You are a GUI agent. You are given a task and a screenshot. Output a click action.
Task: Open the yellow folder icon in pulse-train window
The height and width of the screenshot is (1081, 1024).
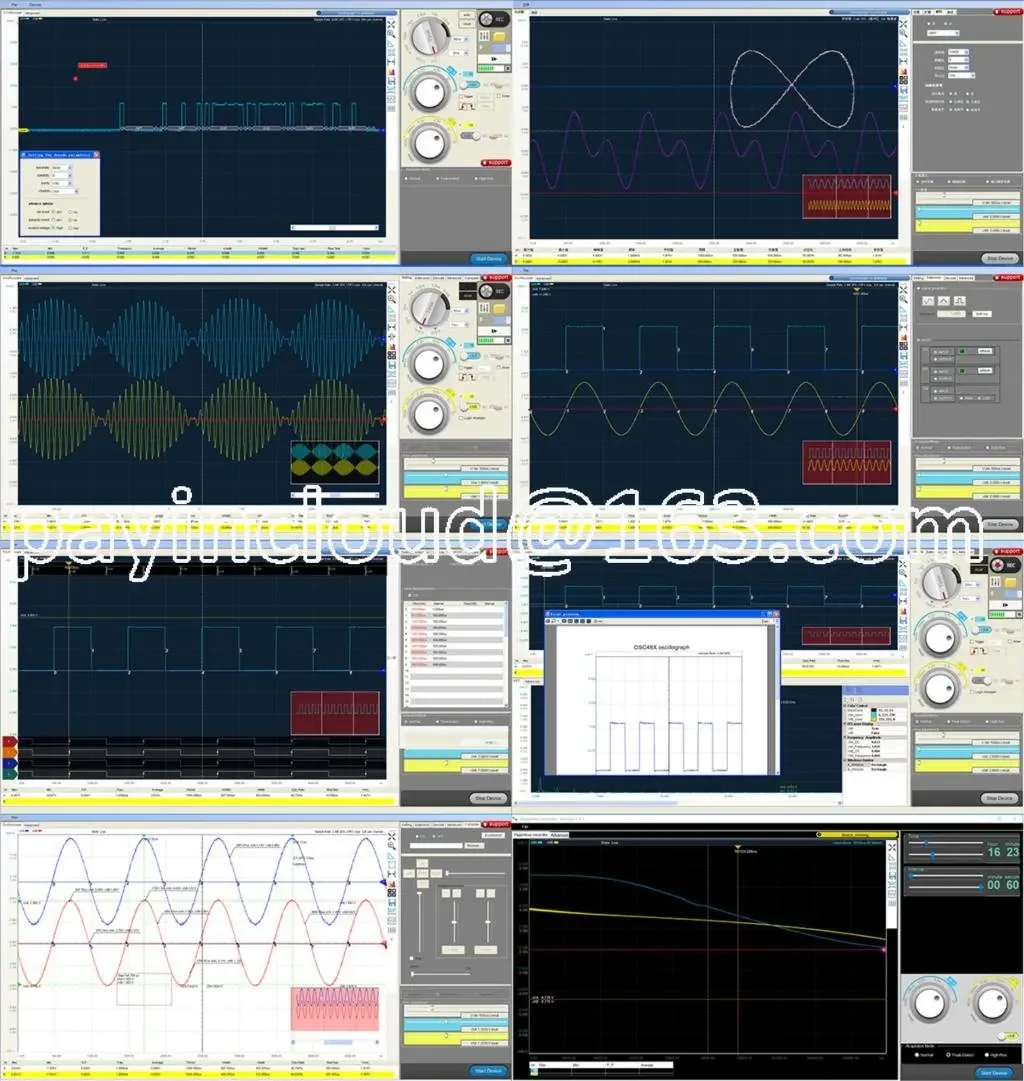click(500, 36)
